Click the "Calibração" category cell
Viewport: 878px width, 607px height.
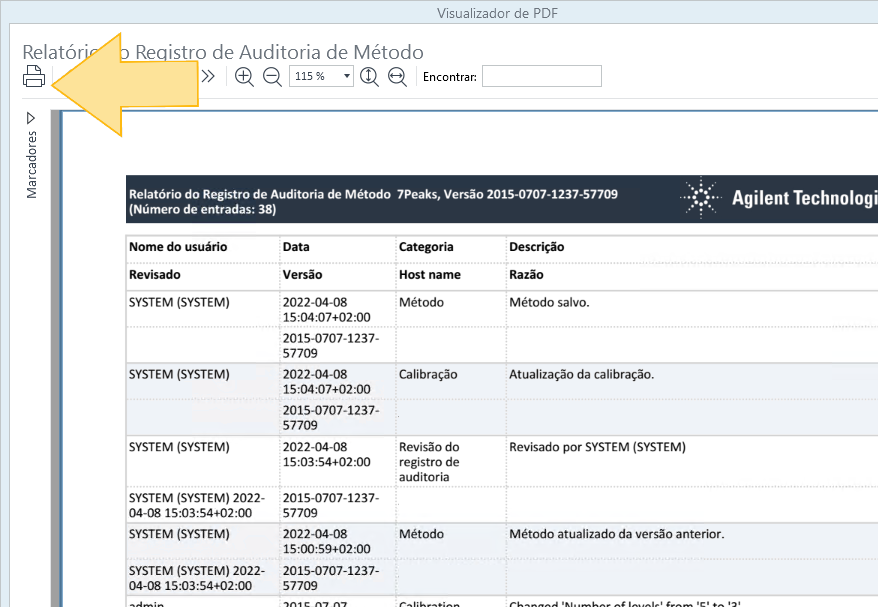428,375
